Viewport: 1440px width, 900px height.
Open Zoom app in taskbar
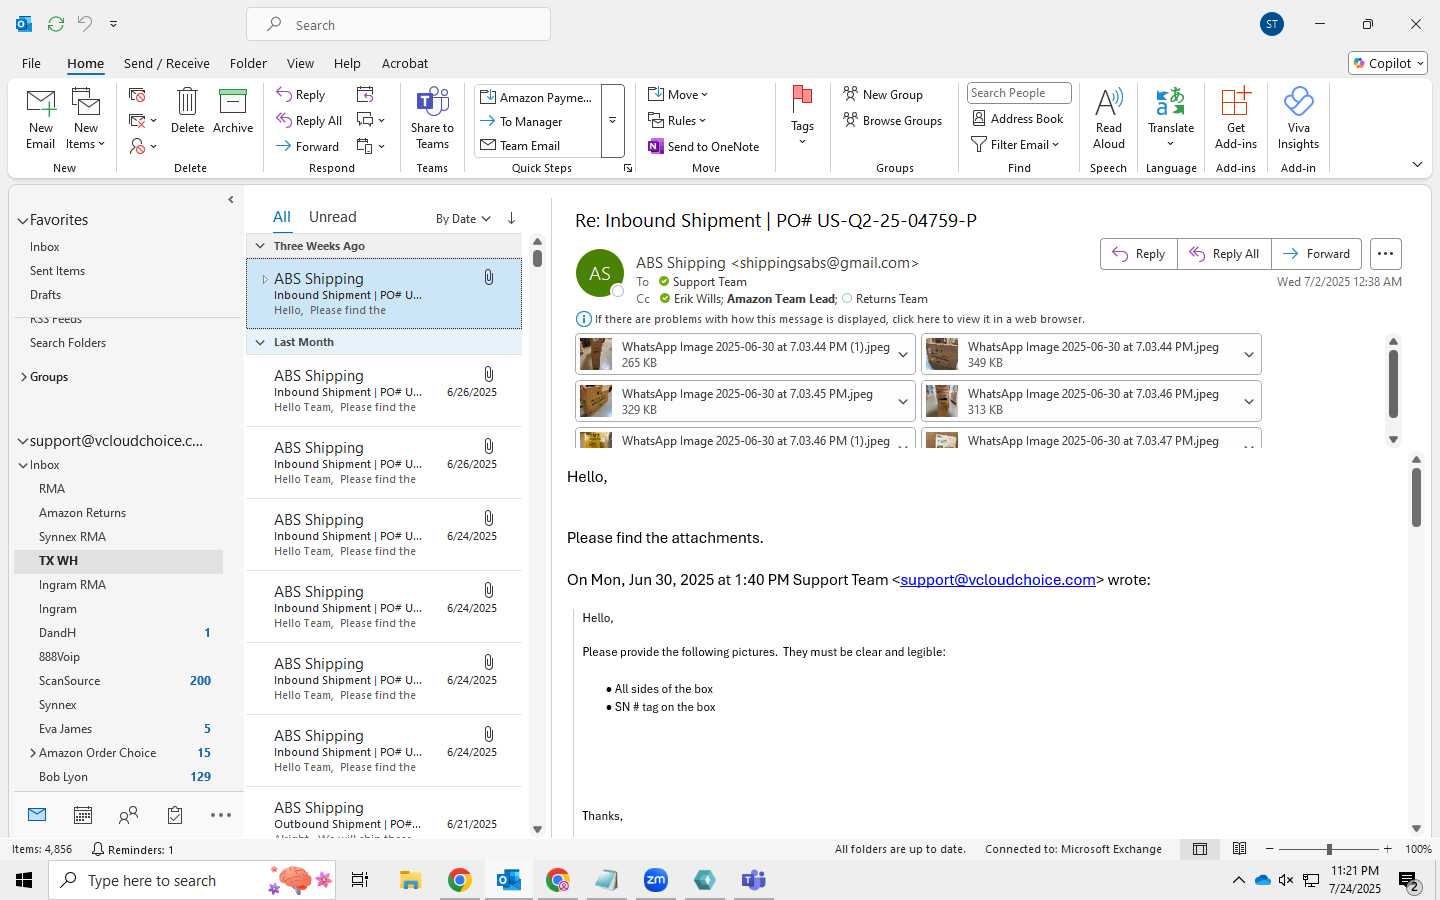pos(656,880)
